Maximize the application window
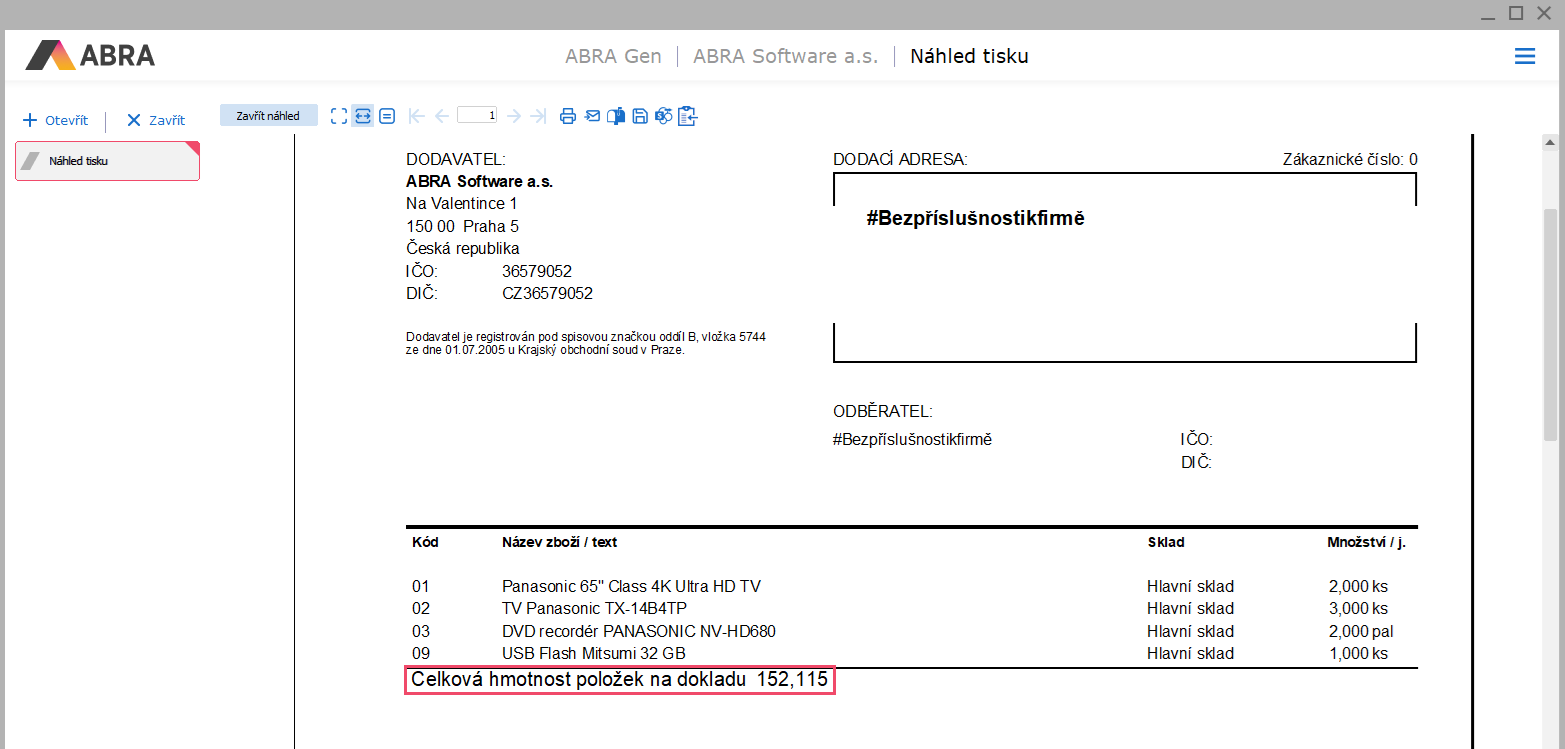Image resolution: width=1565 pixels, height=749 pixels. coord(1516,13)
